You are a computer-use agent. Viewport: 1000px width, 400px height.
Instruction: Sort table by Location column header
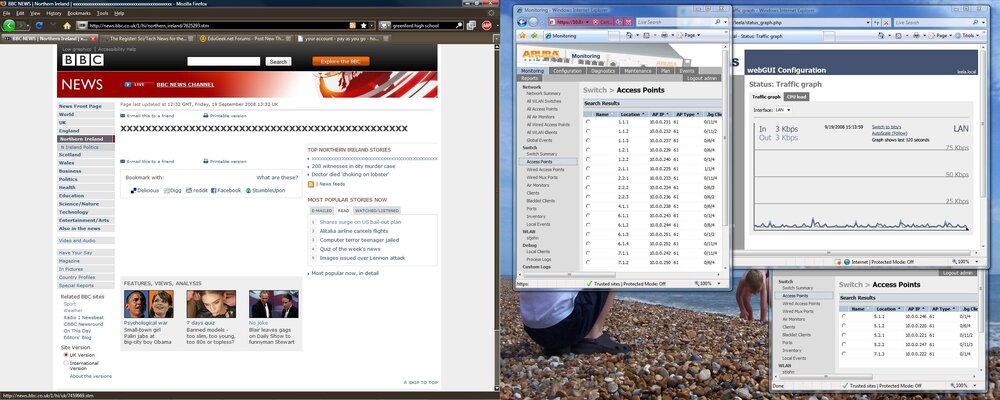[x=631, y=114]
